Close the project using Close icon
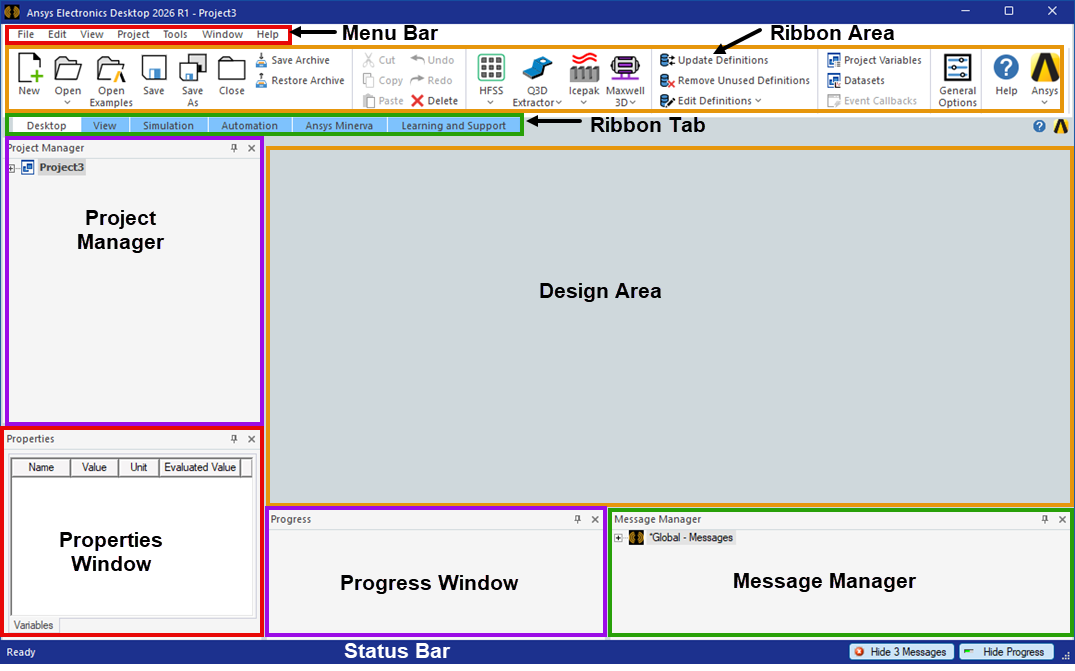The width and height of the screenshot is (1075, 671). point(232,69)
